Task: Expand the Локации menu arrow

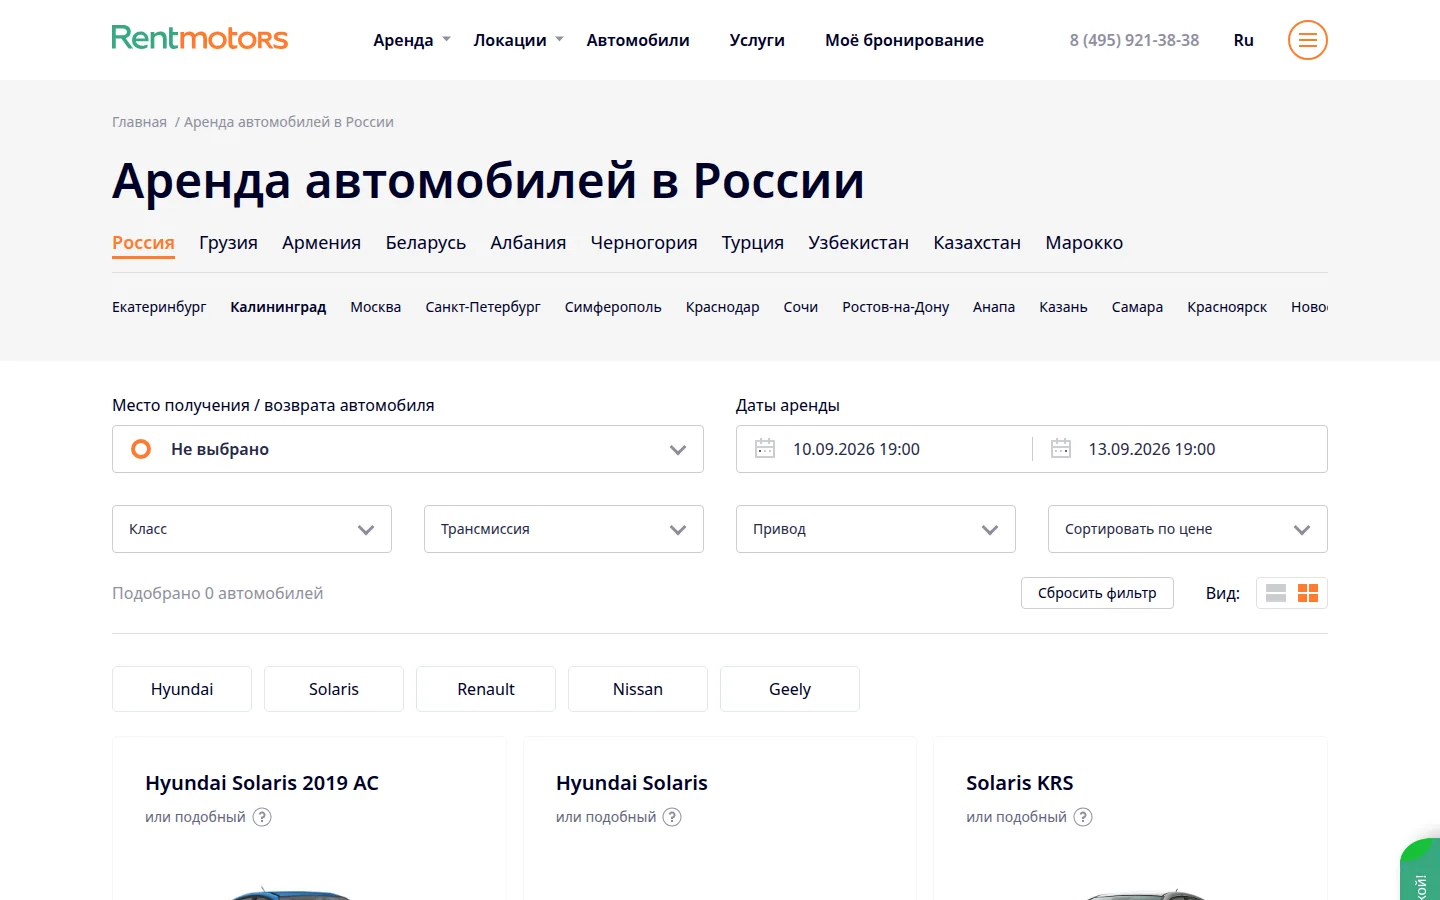Action: pos(560,40)
